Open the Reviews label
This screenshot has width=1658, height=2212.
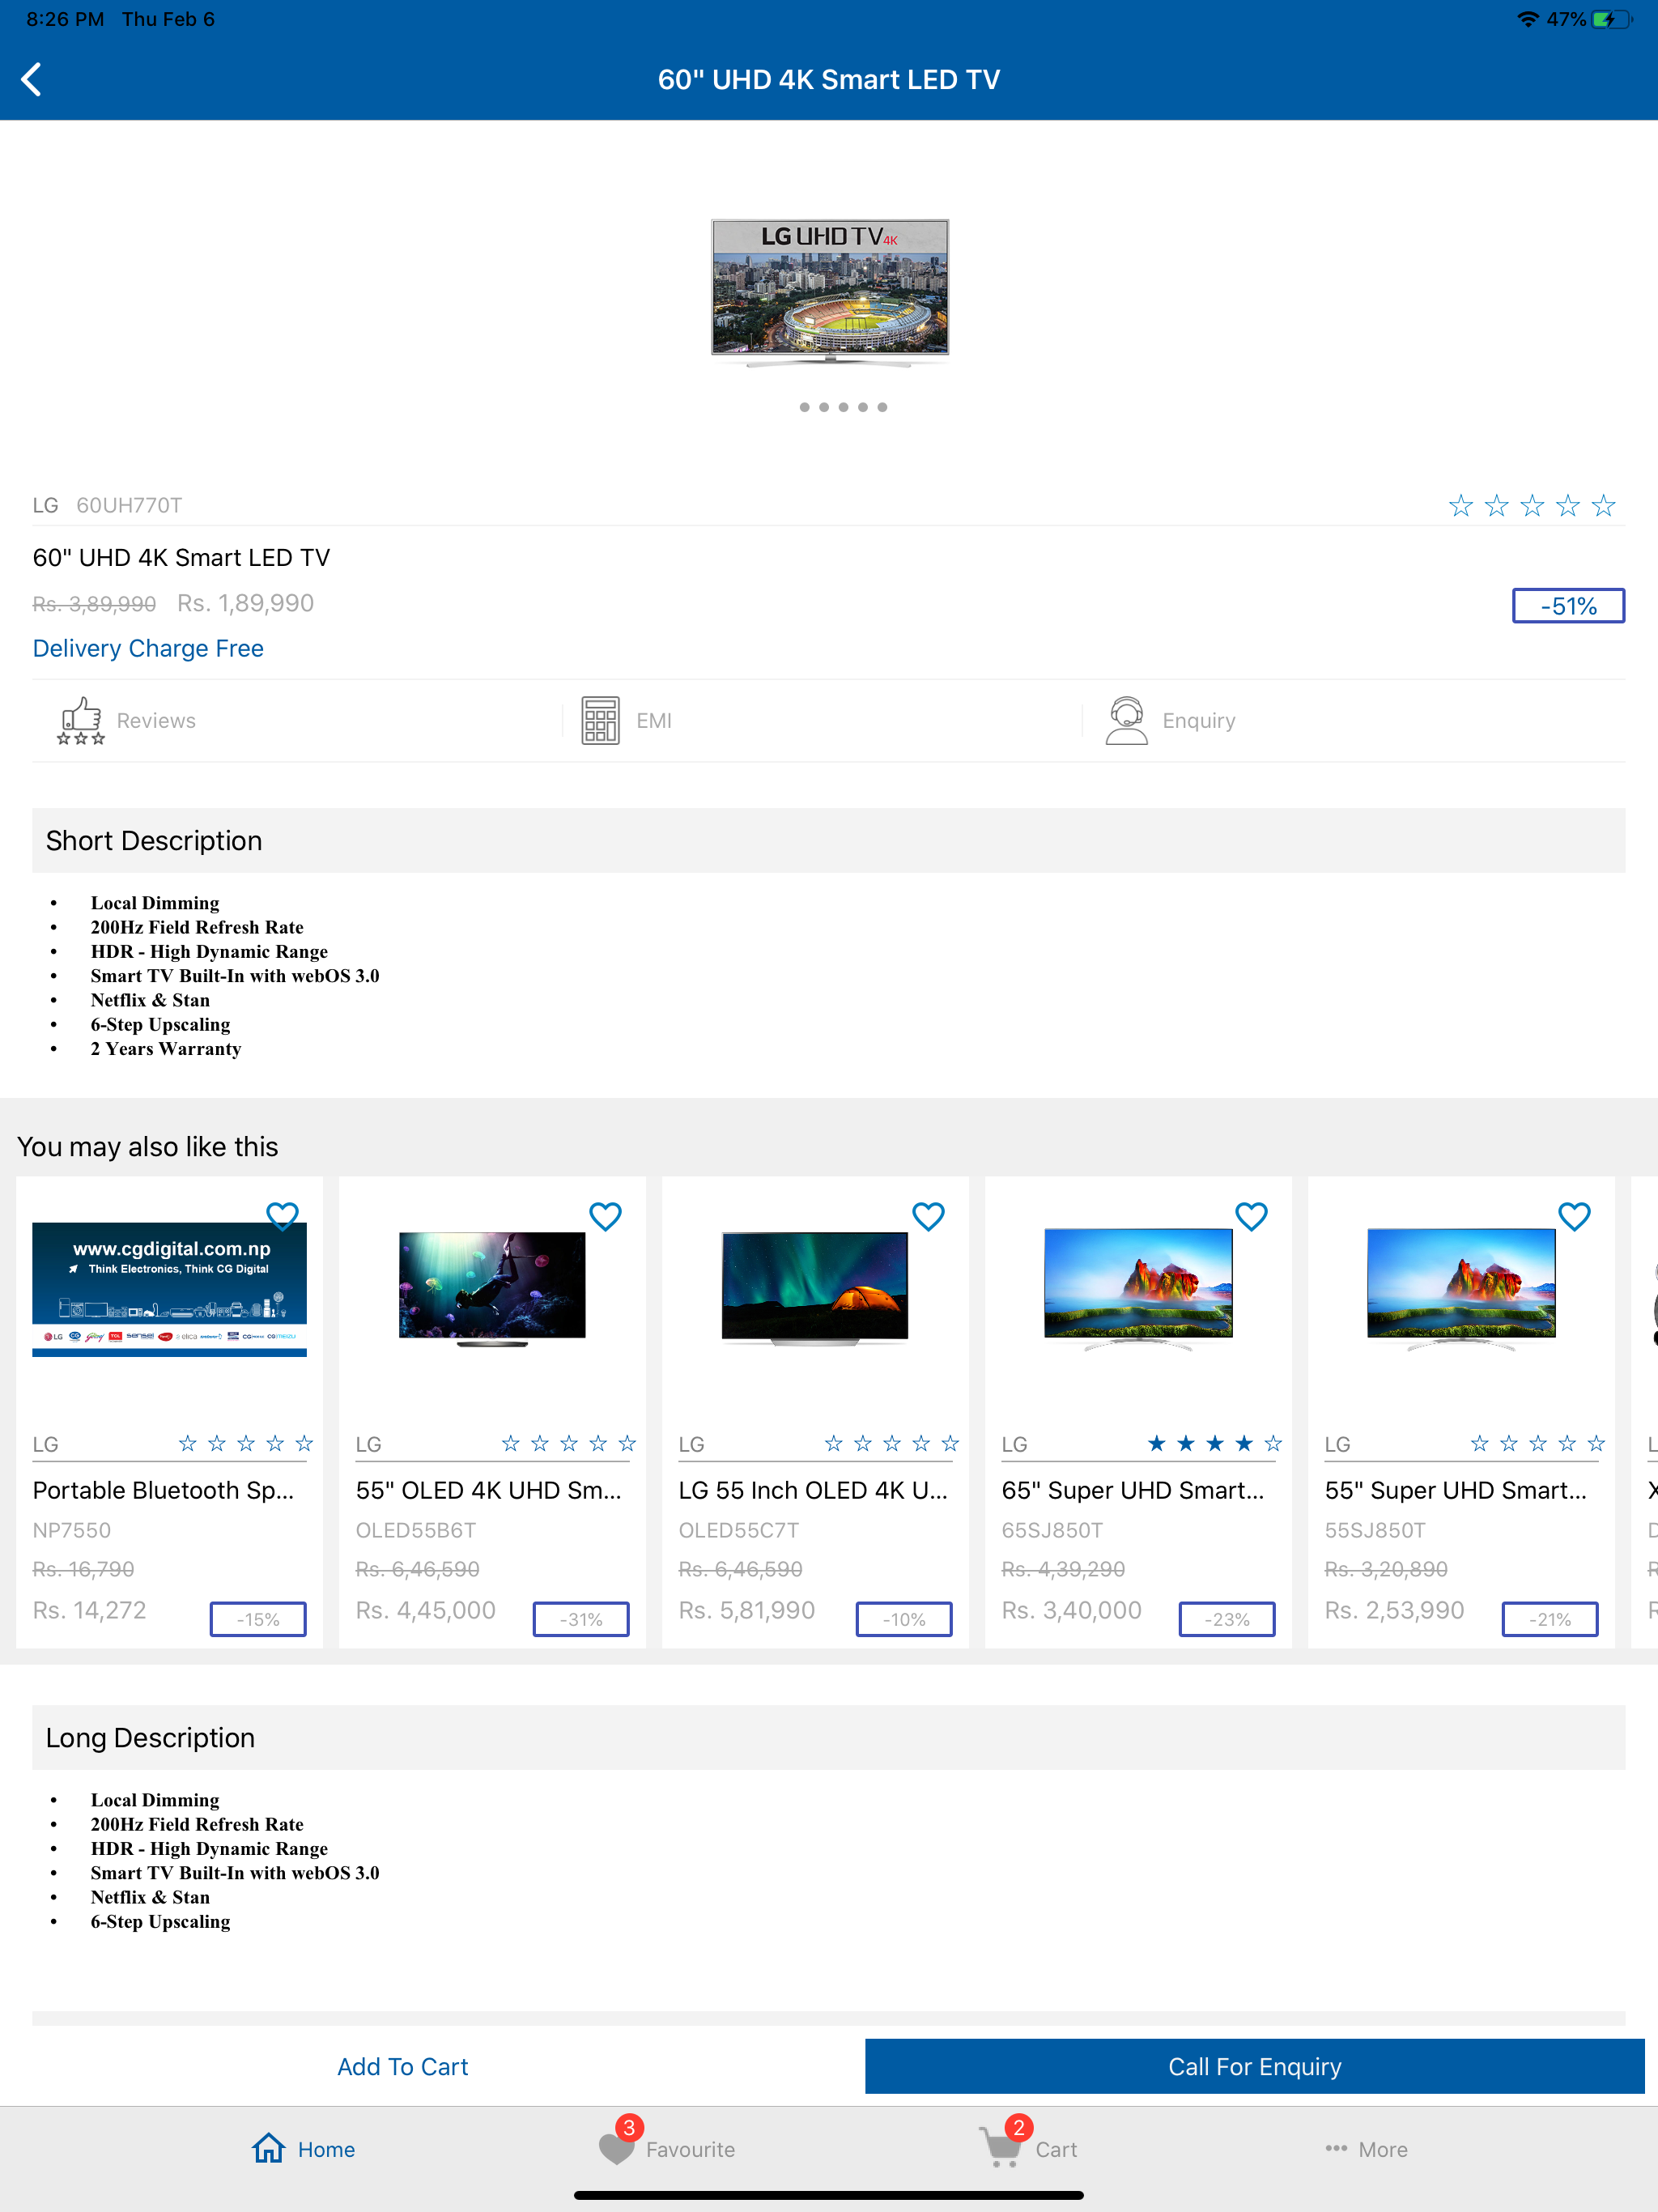156,721
